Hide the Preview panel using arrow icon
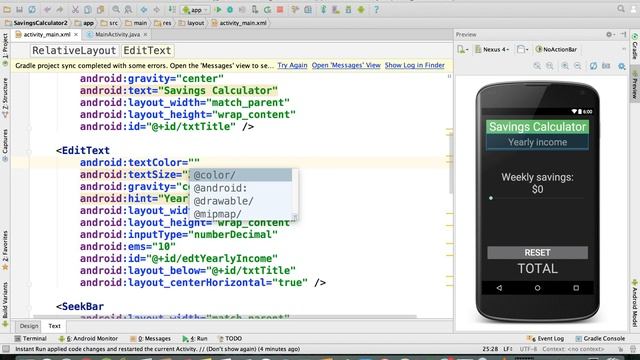640x360 pixels. point(623,35)
